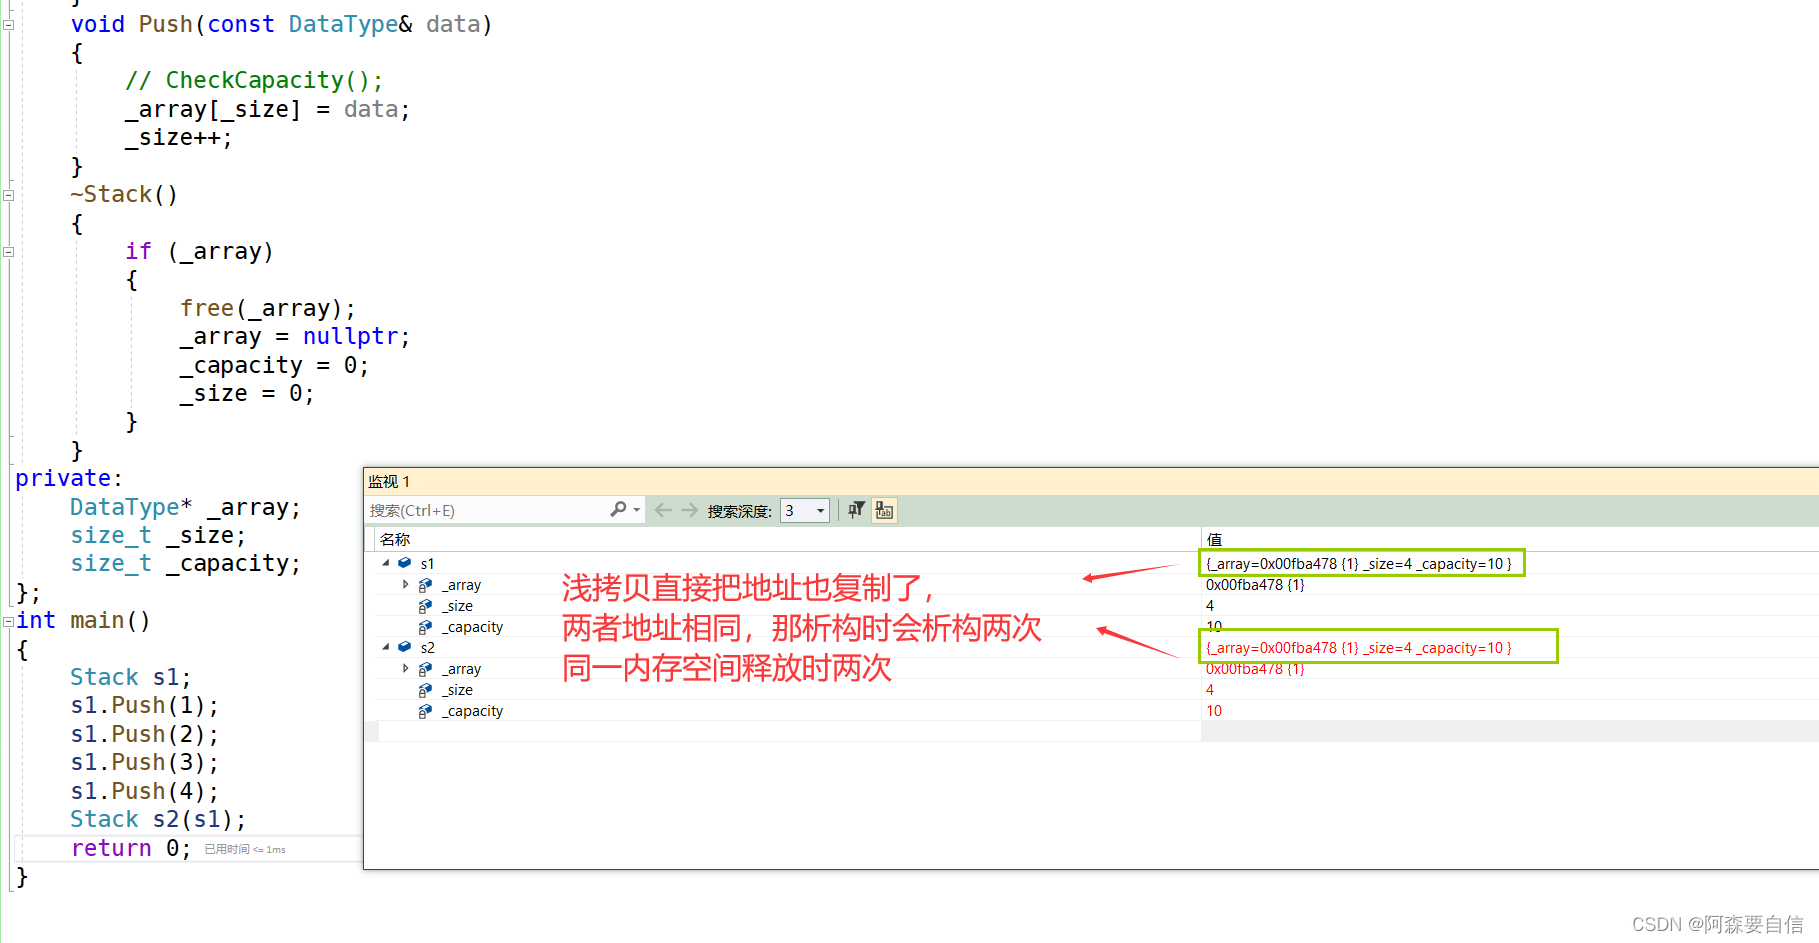Image resolution: width=1819 pixels, height=943 pixels.
Task: Click the empty new watch row at the bottom
Action: pos(789,731)
